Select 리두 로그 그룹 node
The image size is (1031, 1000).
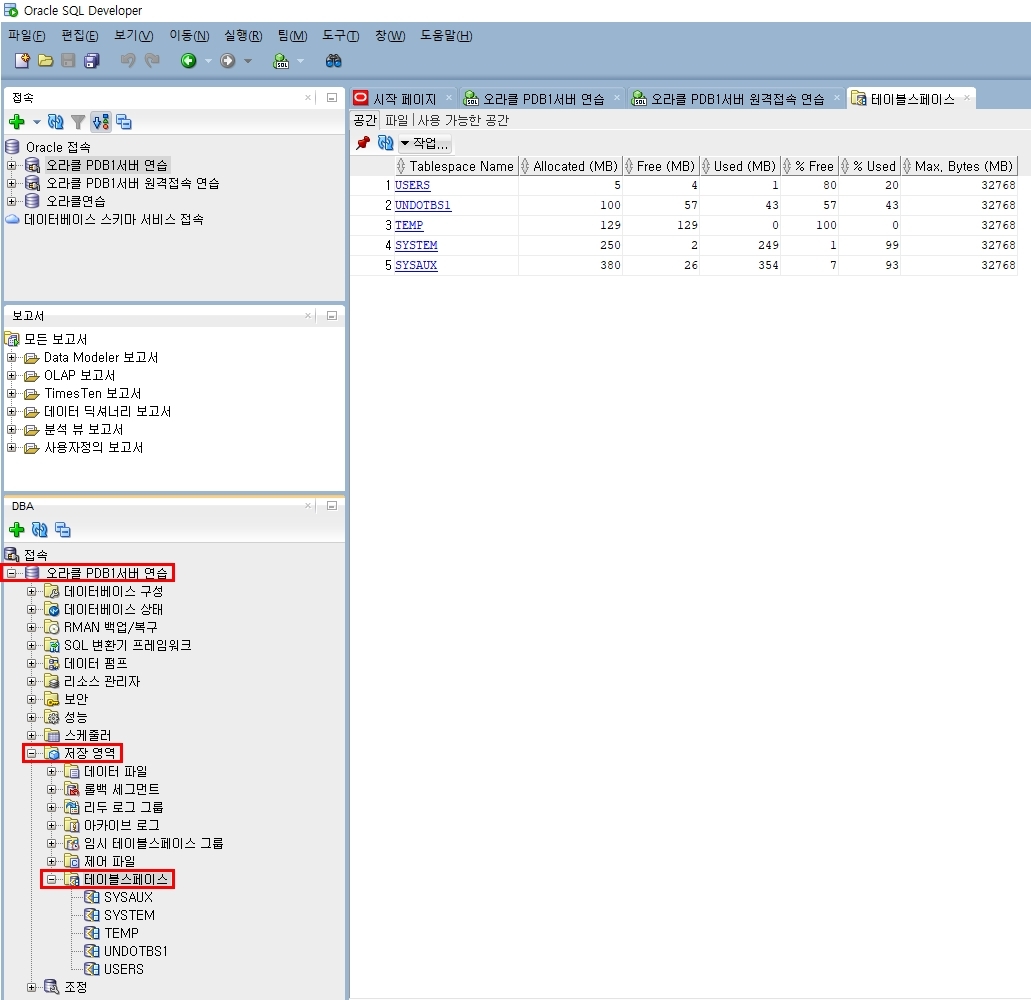[x=124, y=807]
